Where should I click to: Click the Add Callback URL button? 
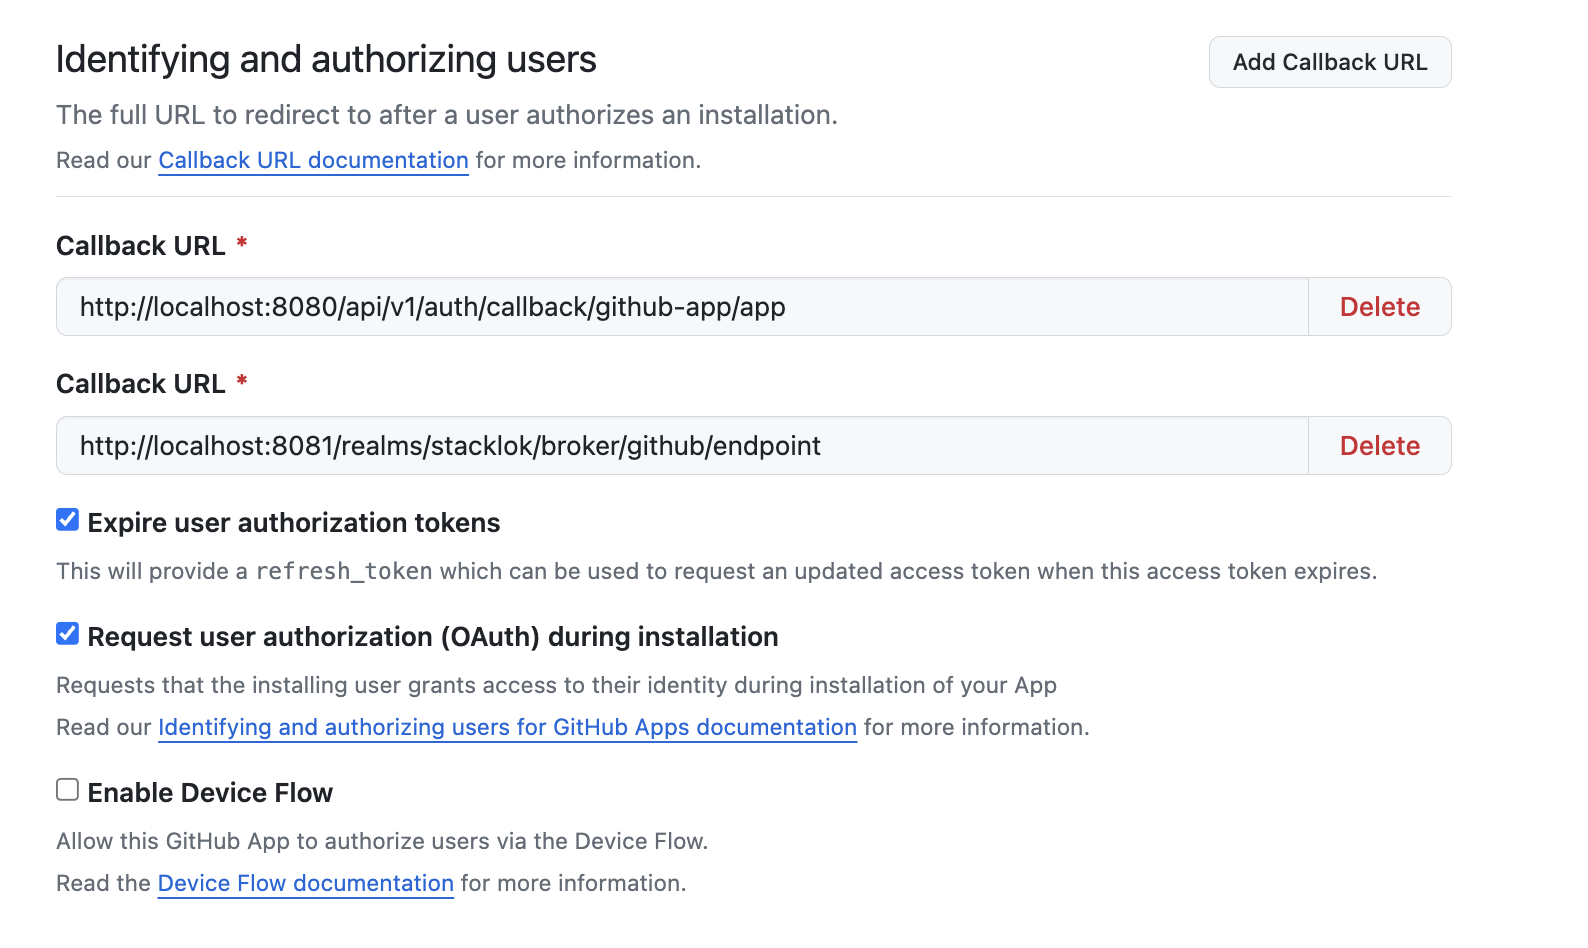[x=1330, y=62]
